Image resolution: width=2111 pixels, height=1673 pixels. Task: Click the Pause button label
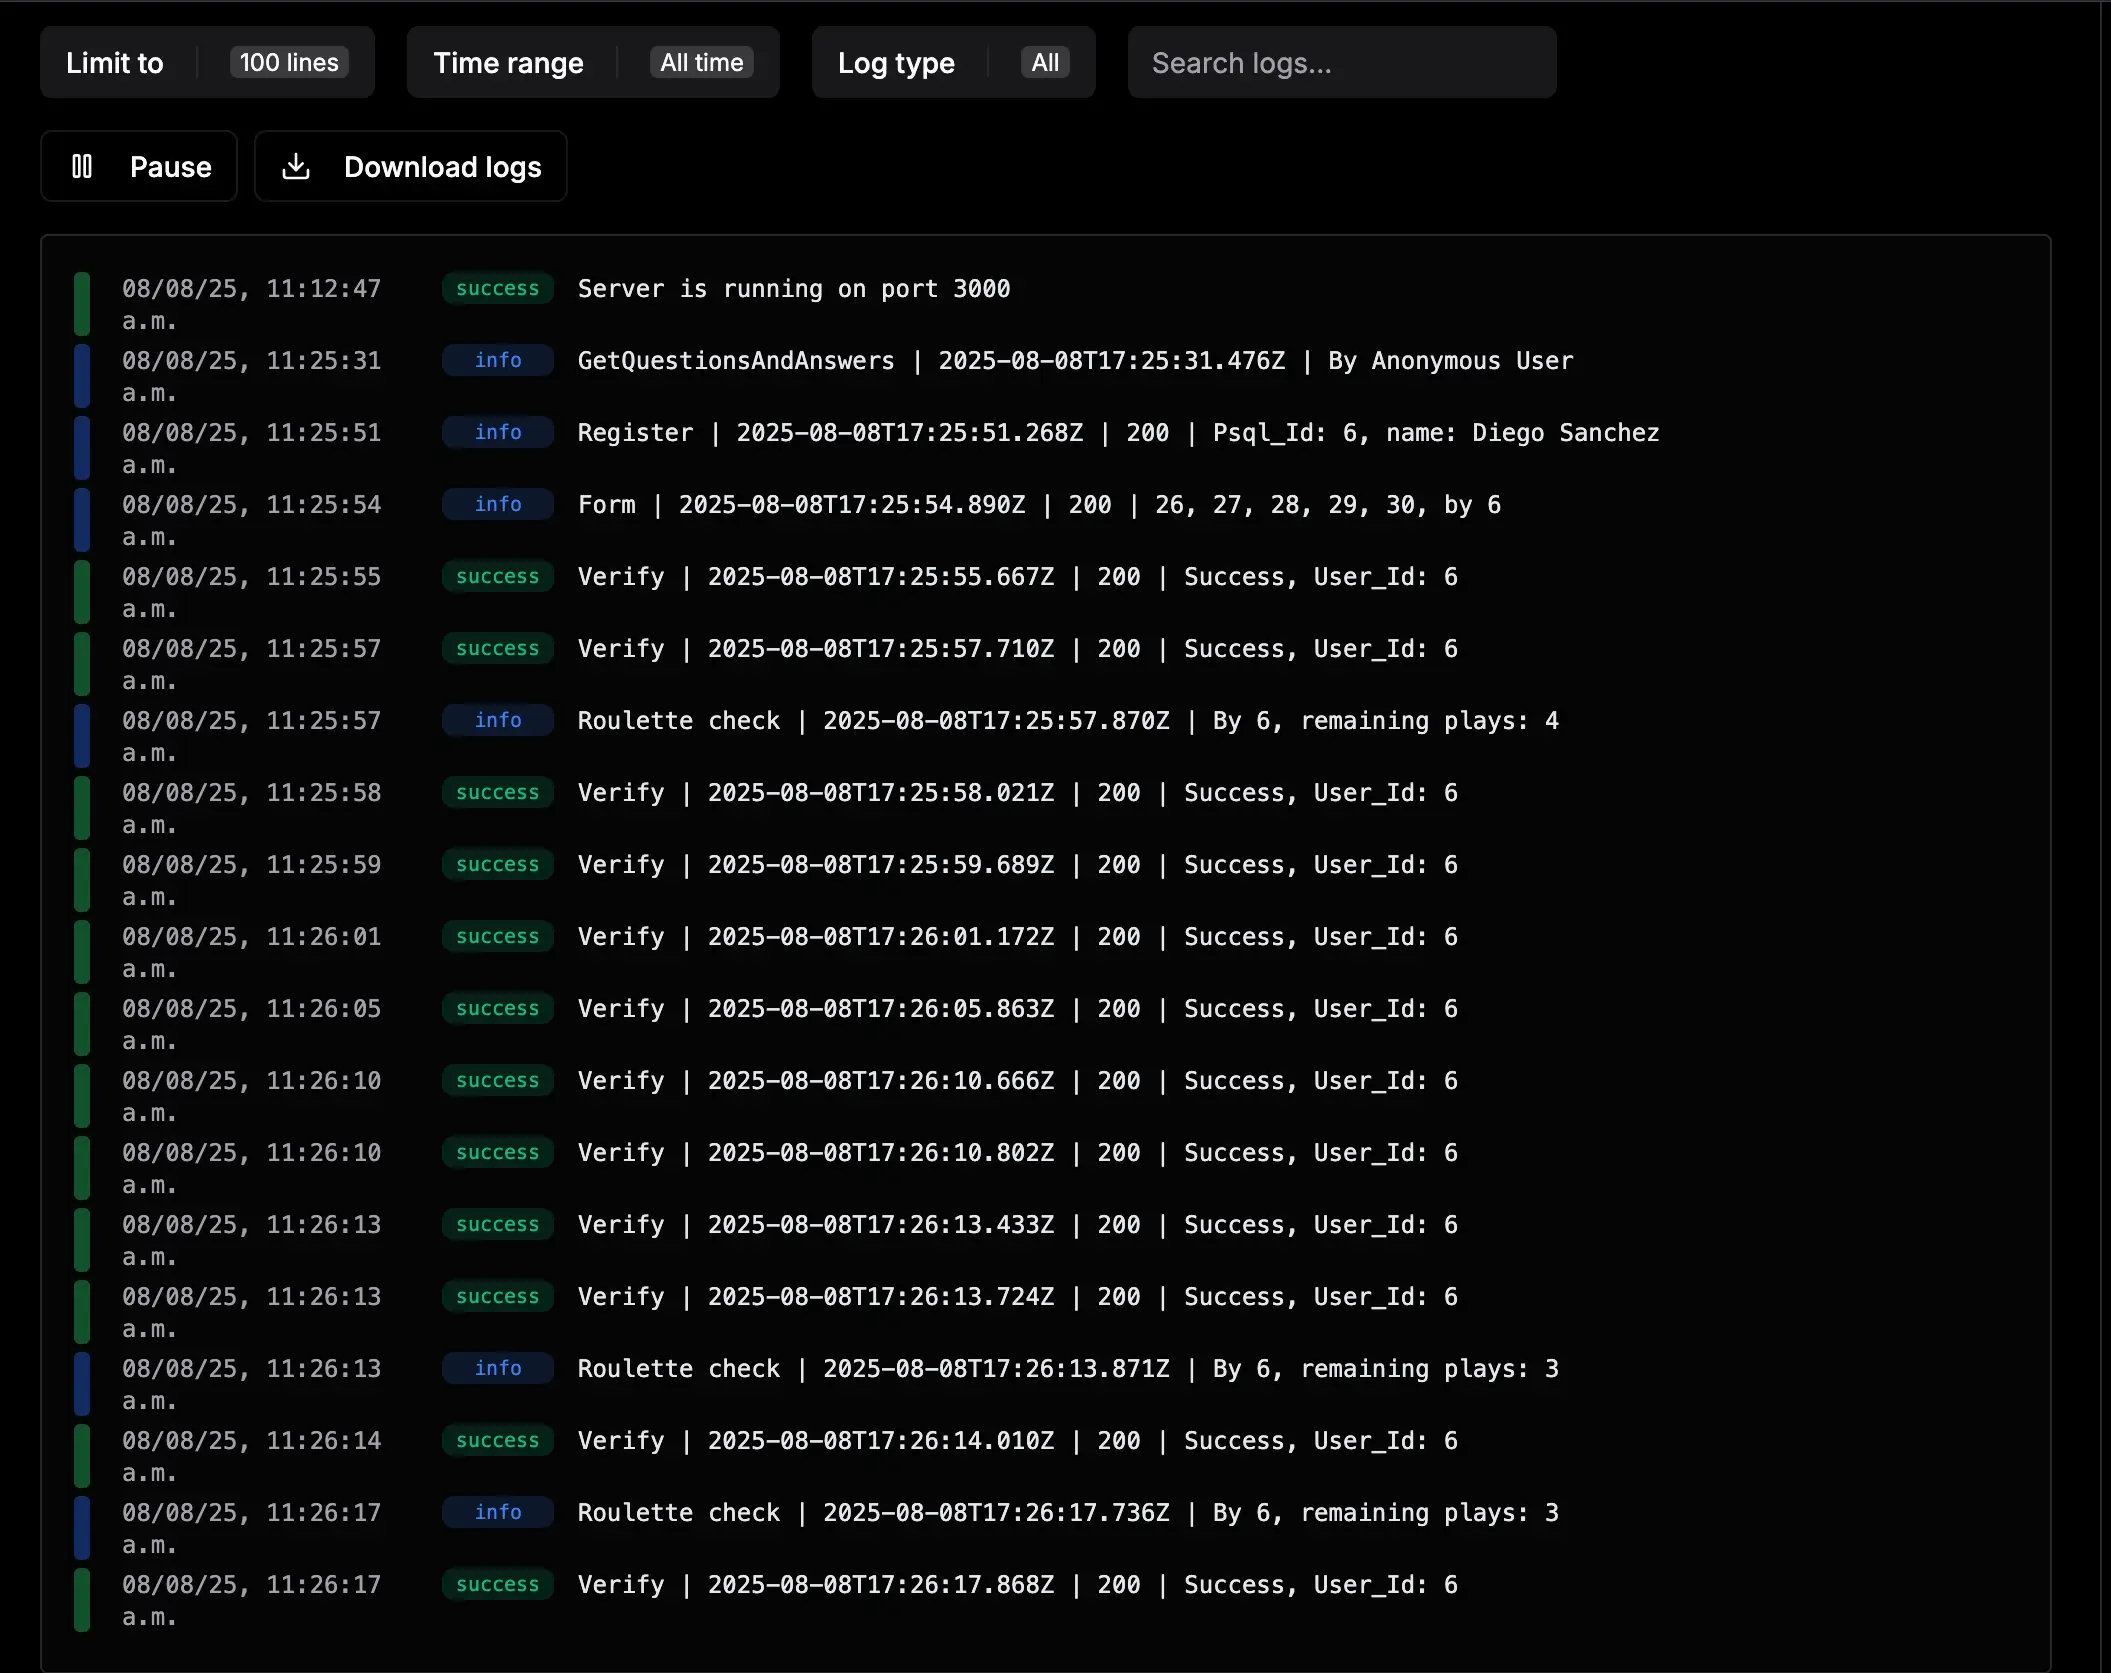(x=171, y=166)
